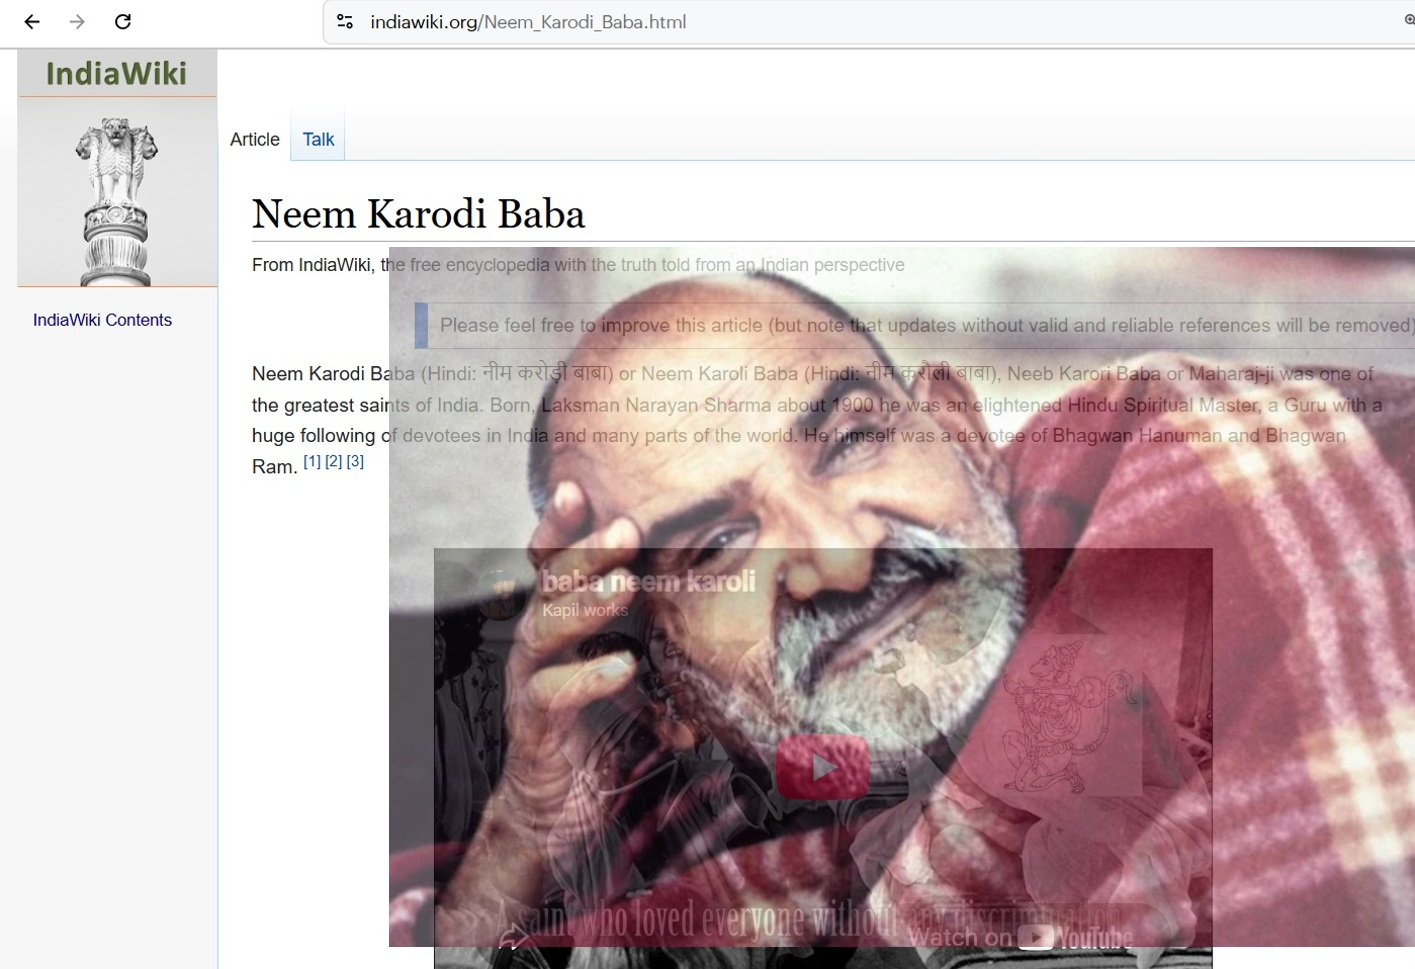
Task: Play the baba neem karoli YouTube video
Action: point(822,767)
